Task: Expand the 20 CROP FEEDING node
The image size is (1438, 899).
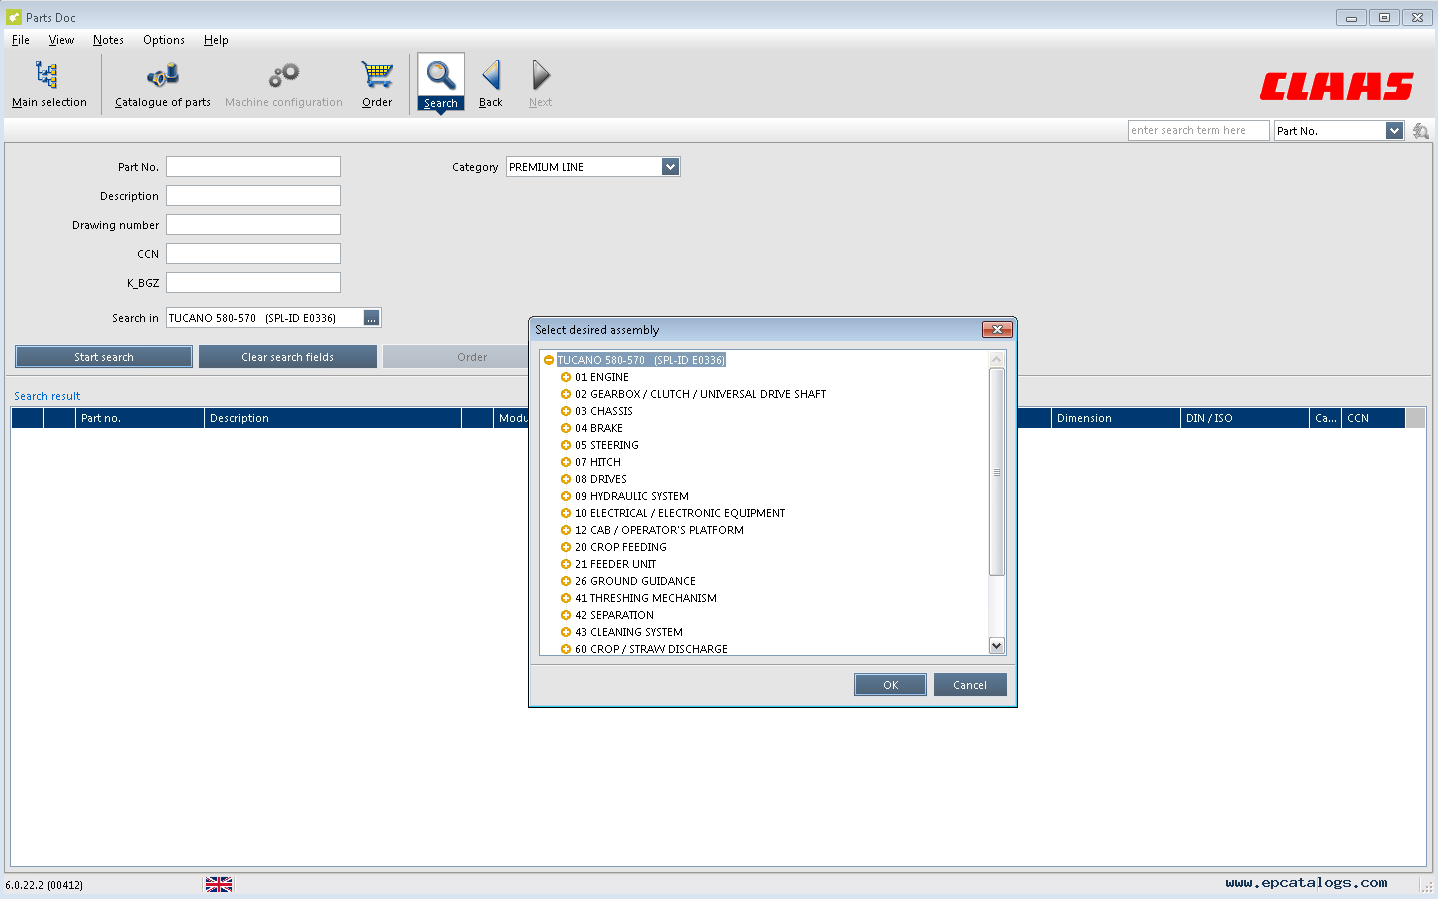Action: (x=566, y=547)
